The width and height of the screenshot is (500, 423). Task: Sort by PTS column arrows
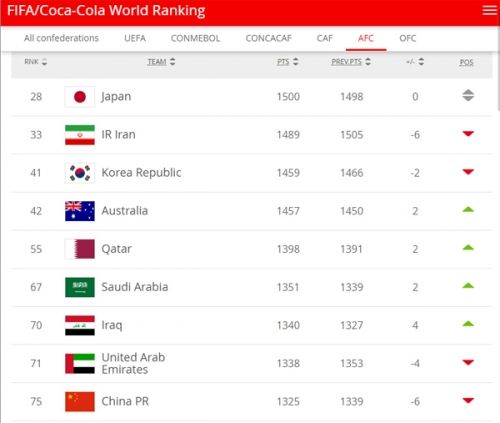(x=296, y=62)
